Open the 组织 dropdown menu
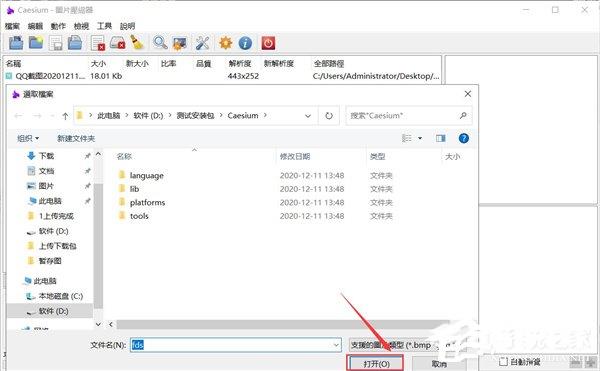 point(28,138)
